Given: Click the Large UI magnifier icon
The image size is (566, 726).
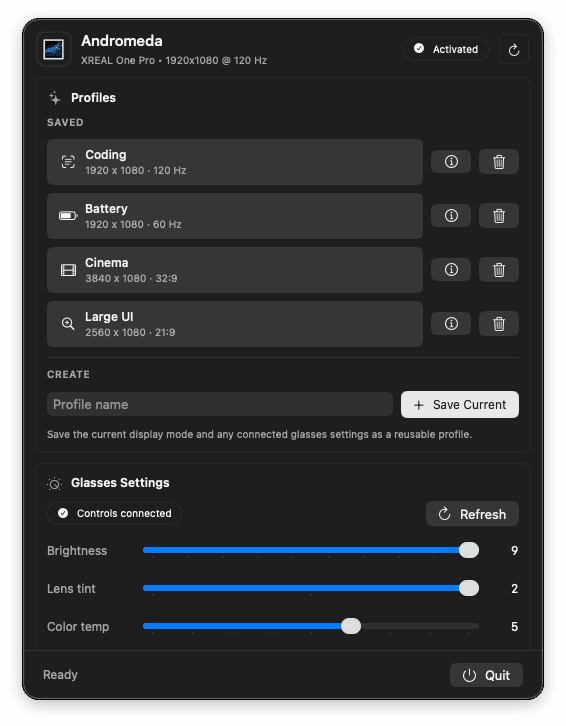Looking at the screenshot, I should coord(68,324).
